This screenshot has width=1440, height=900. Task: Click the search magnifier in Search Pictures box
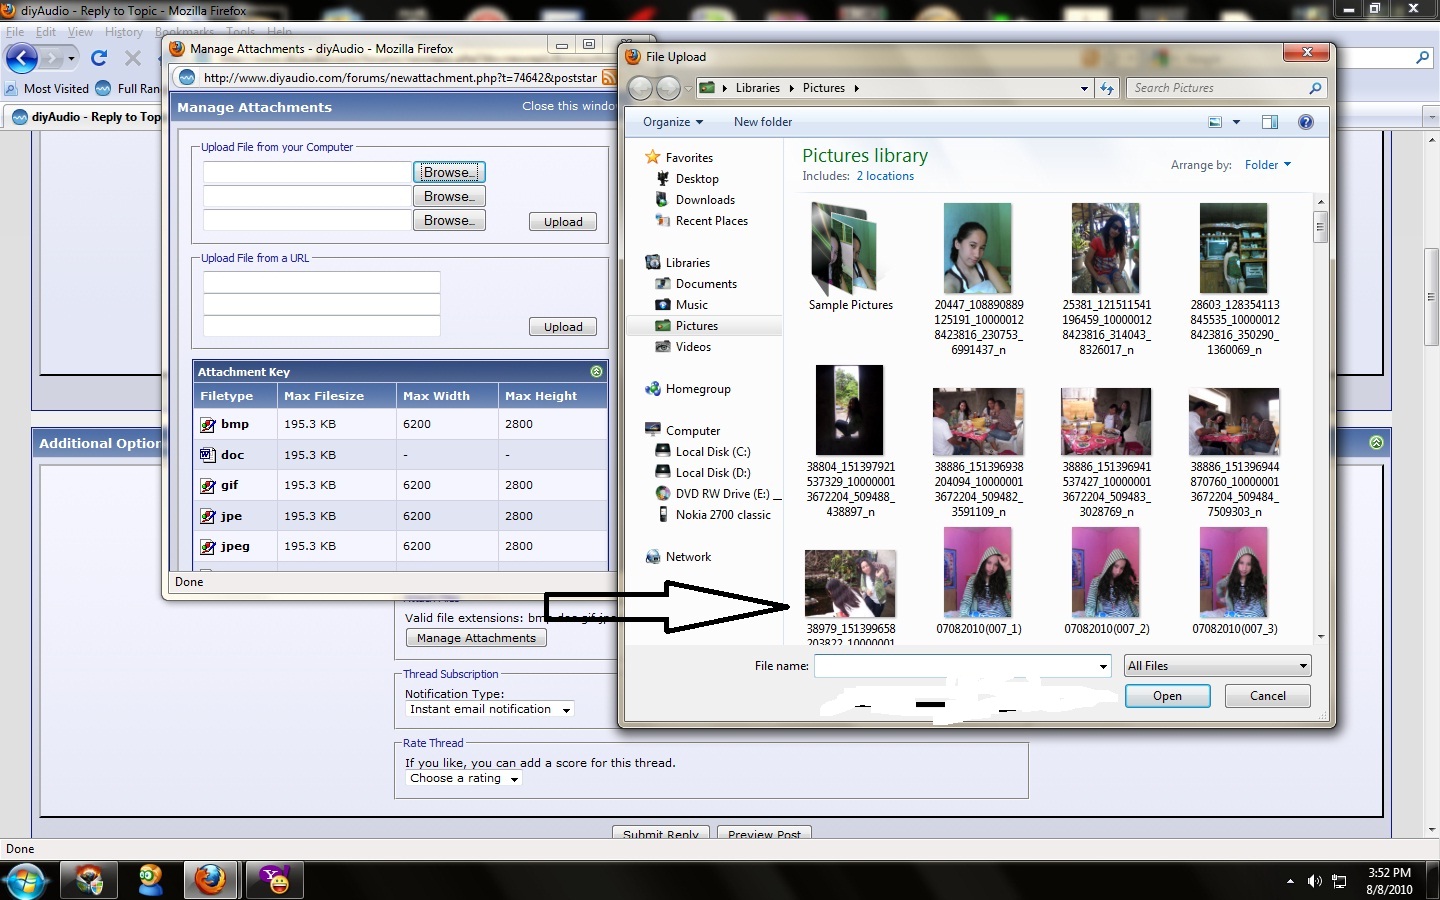coord(1315,88)
